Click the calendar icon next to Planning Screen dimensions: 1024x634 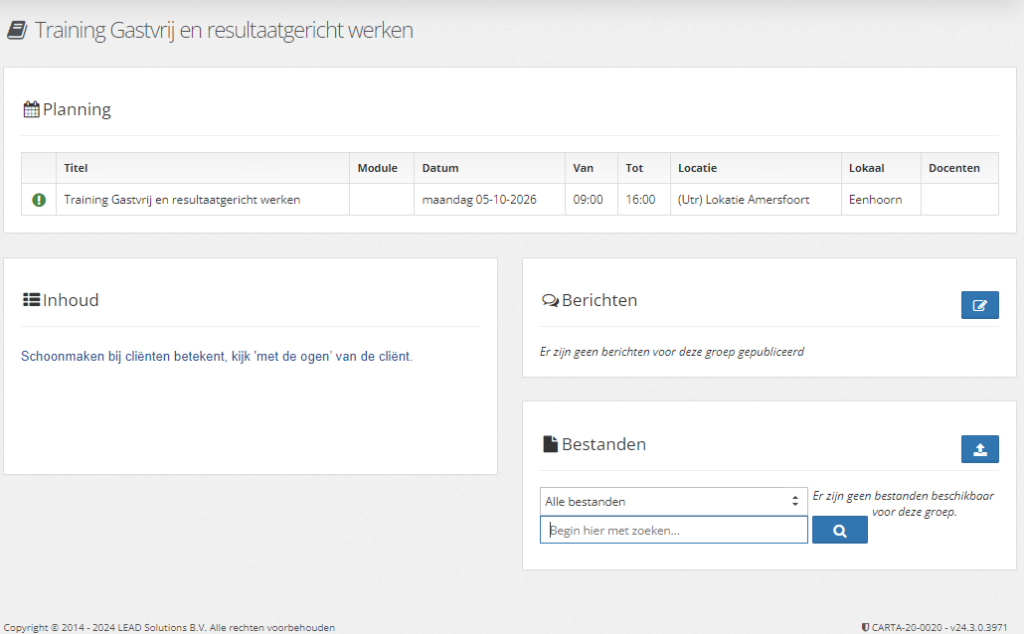point(31,109)
